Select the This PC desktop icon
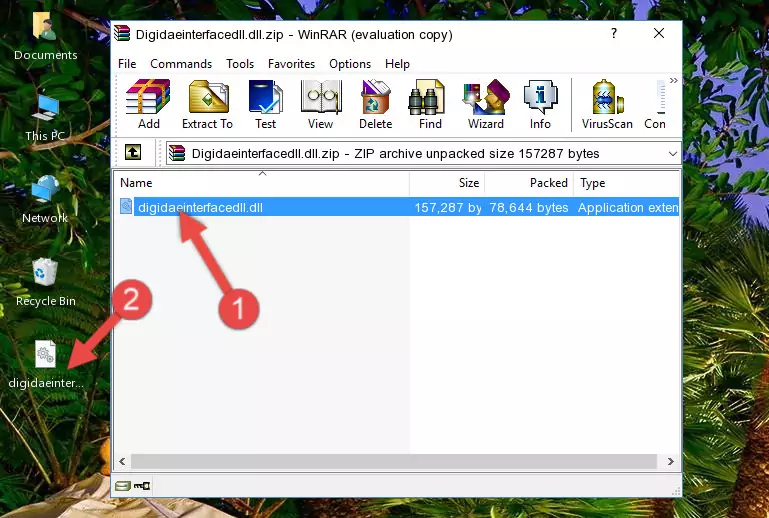 45,117
